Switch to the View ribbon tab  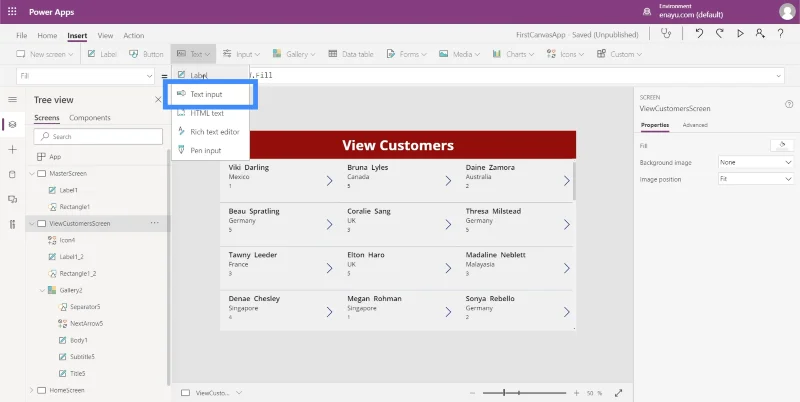point(105,35)
